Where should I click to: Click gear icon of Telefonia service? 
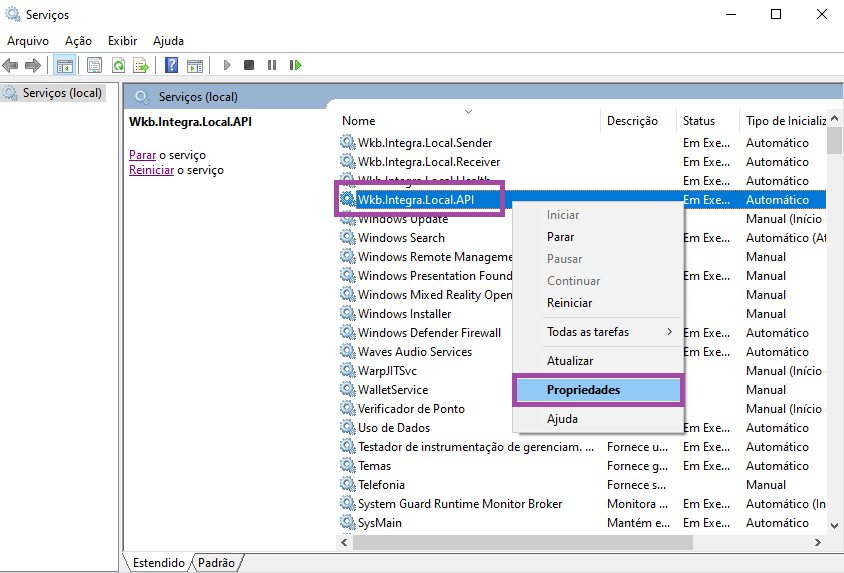coord(348,484)
